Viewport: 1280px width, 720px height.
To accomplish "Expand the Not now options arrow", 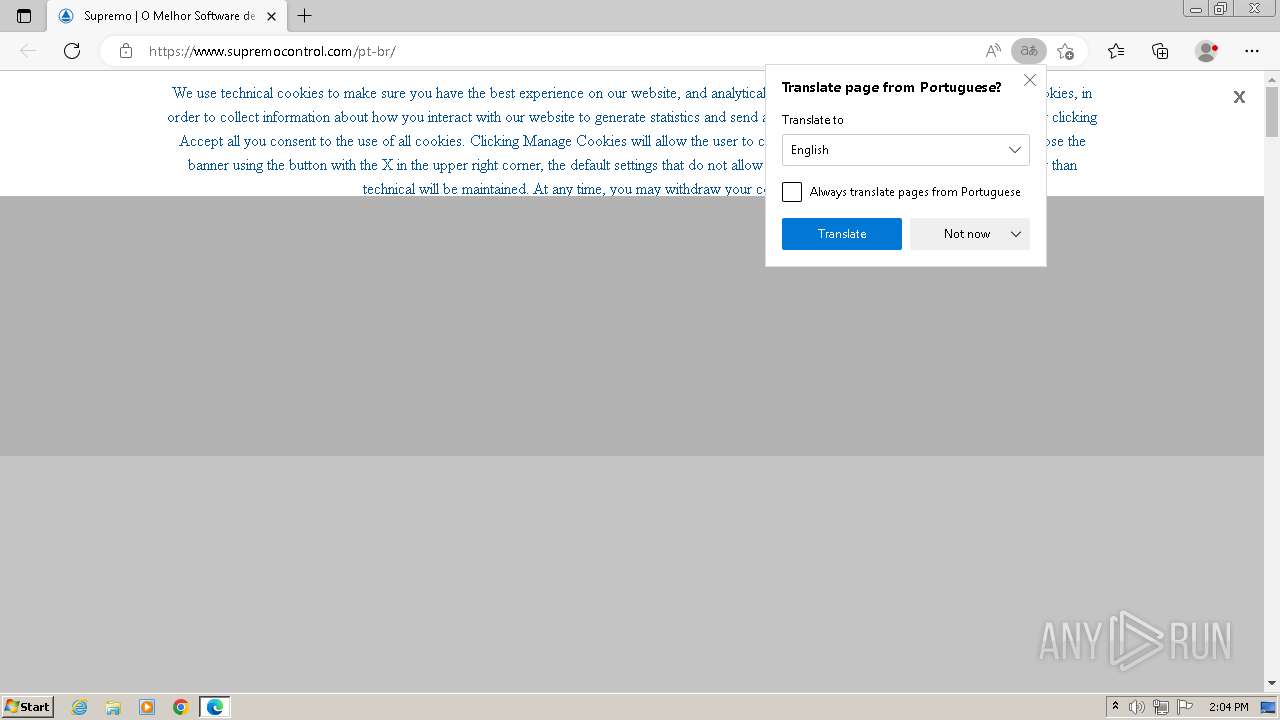I will pos(1016,234).
